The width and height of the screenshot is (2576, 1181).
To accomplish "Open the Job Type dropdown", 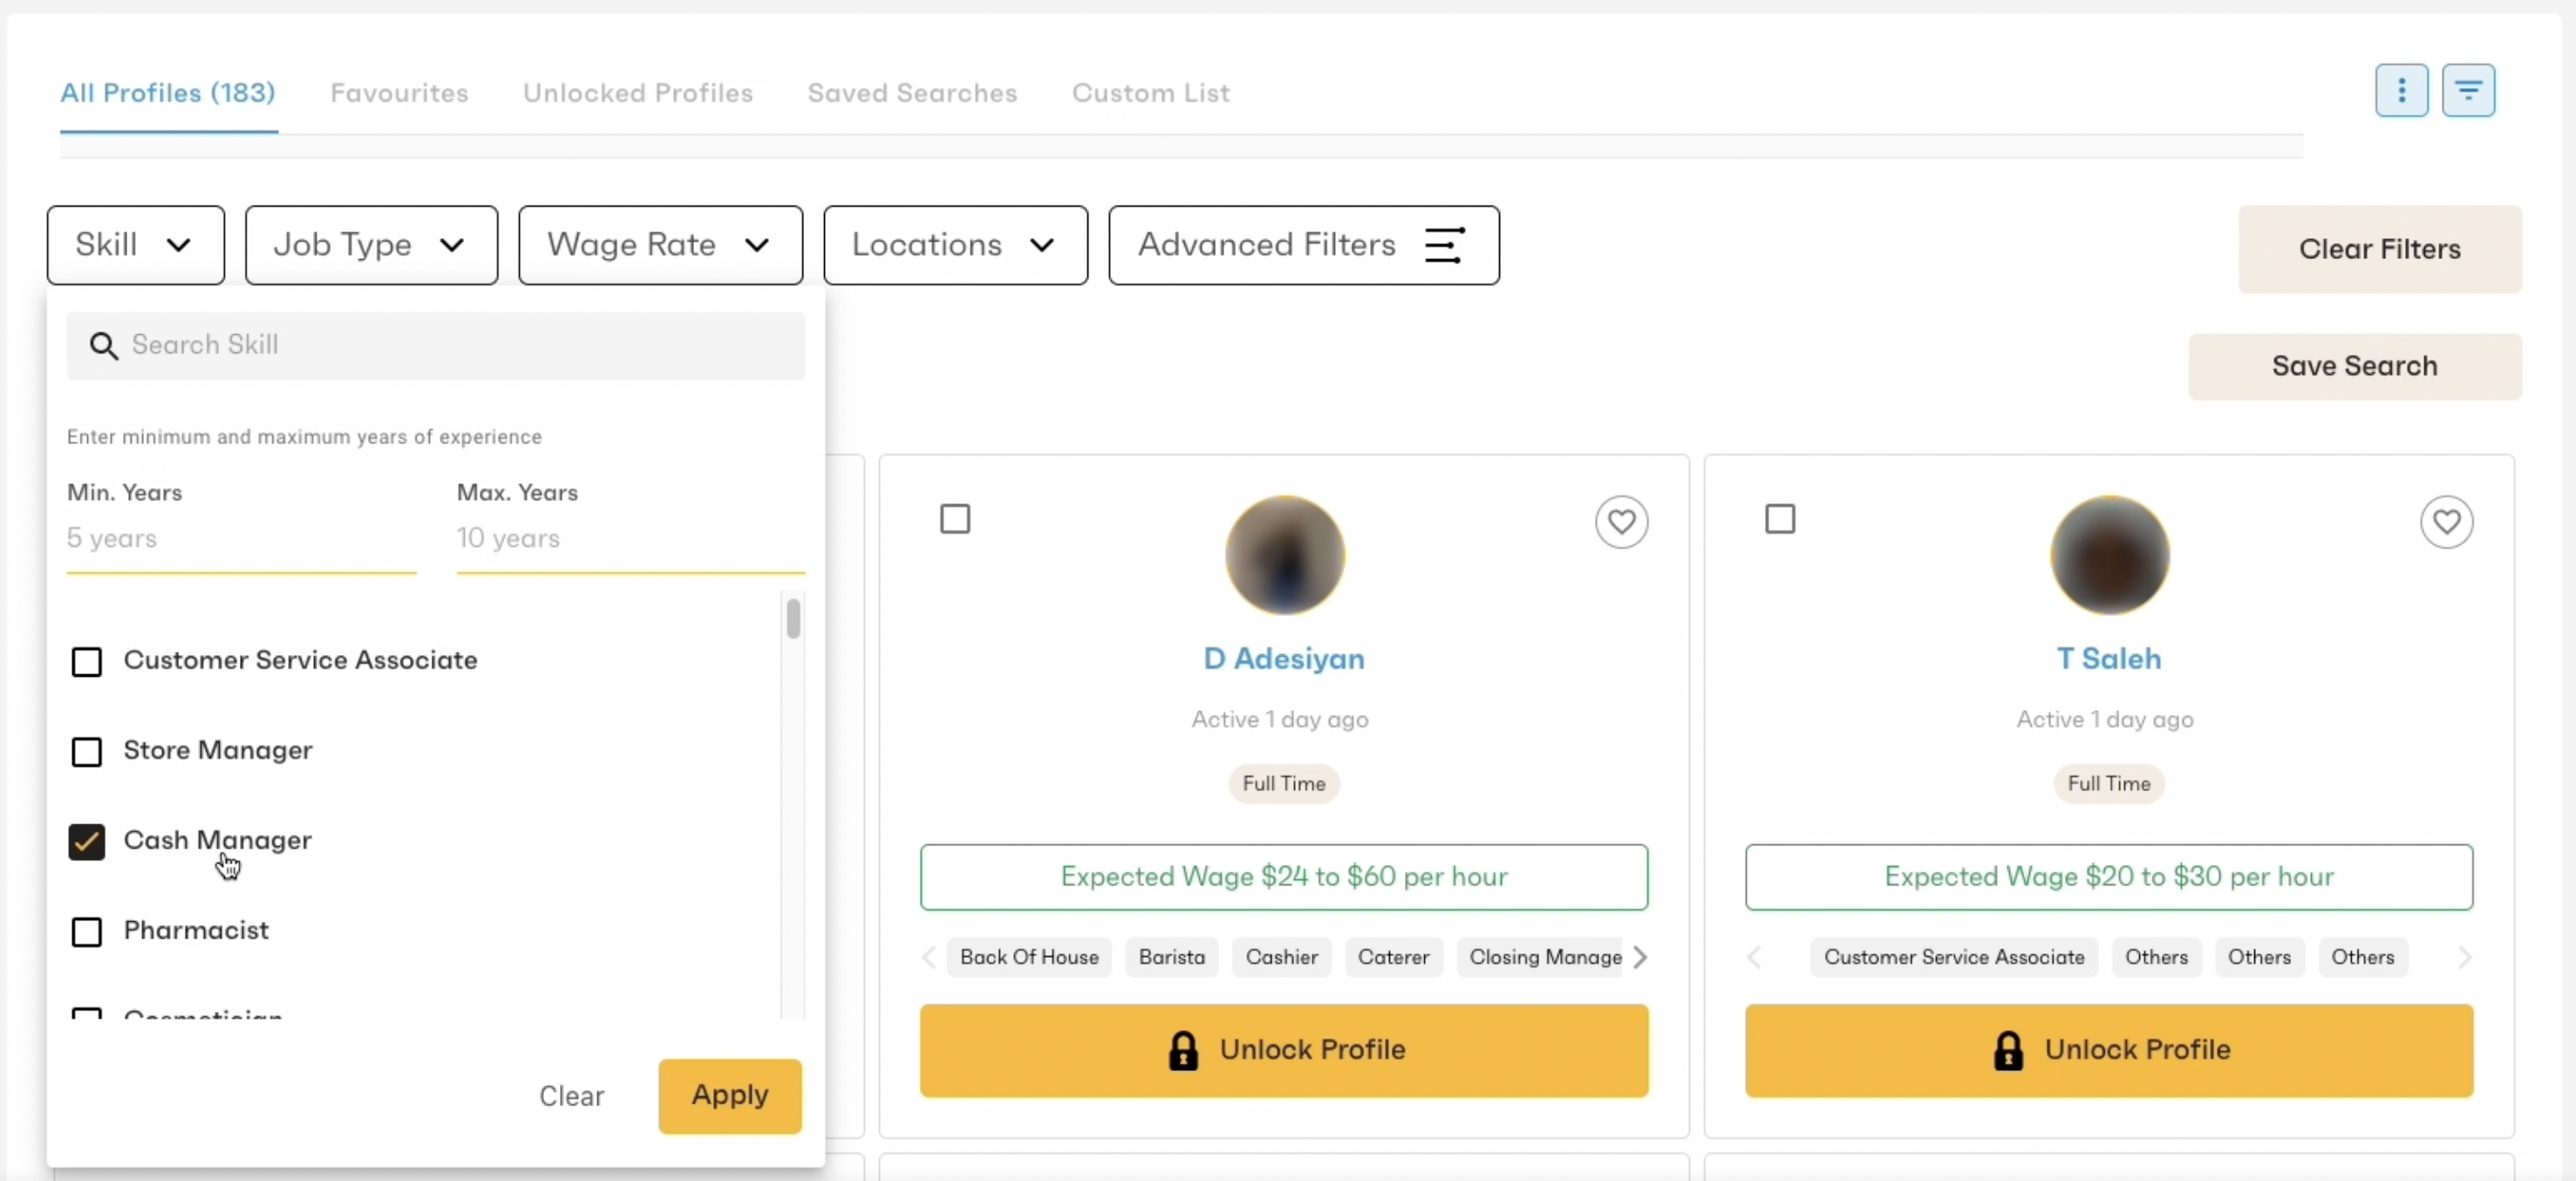I will point(371,246).
